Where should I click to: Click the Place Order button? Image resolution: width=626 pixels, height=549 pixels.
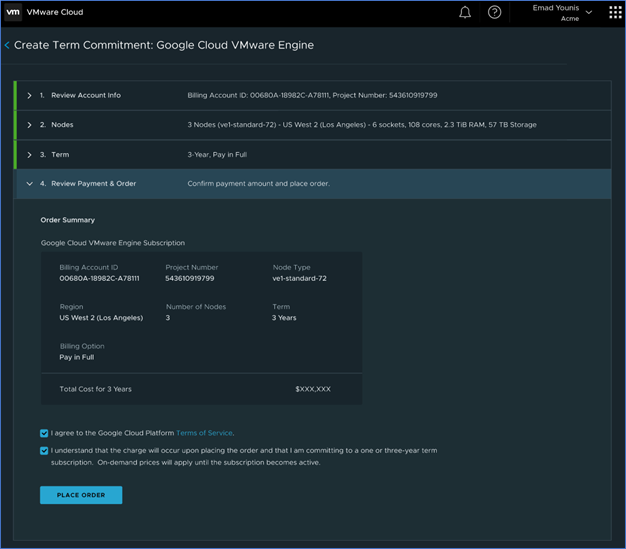tap(81, 495)
